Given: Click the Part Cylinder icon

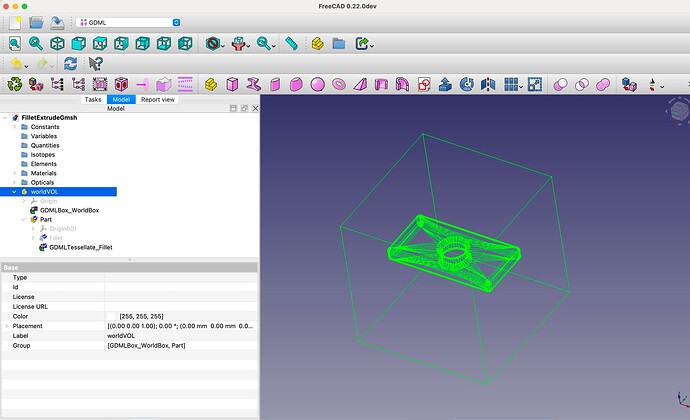Looking at the screenshot, I should point(275,84).
